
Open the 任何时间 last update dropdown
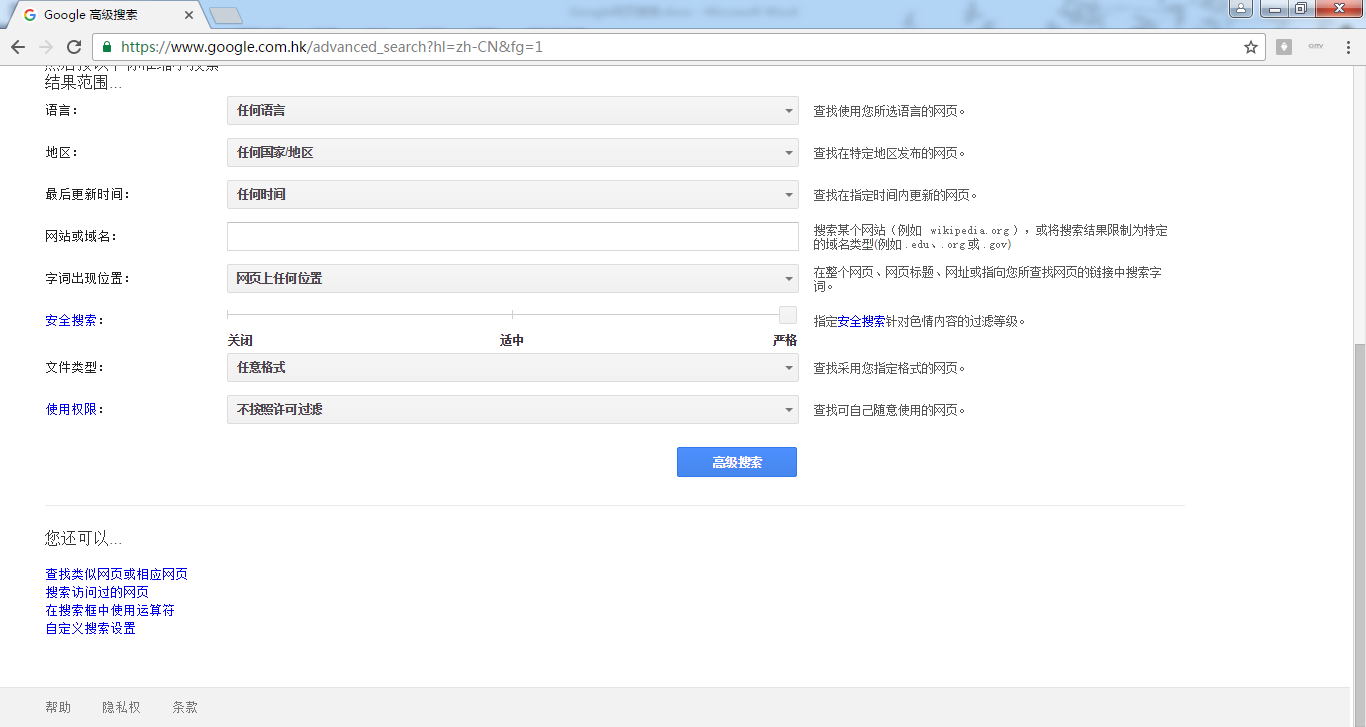pos(512,195)
